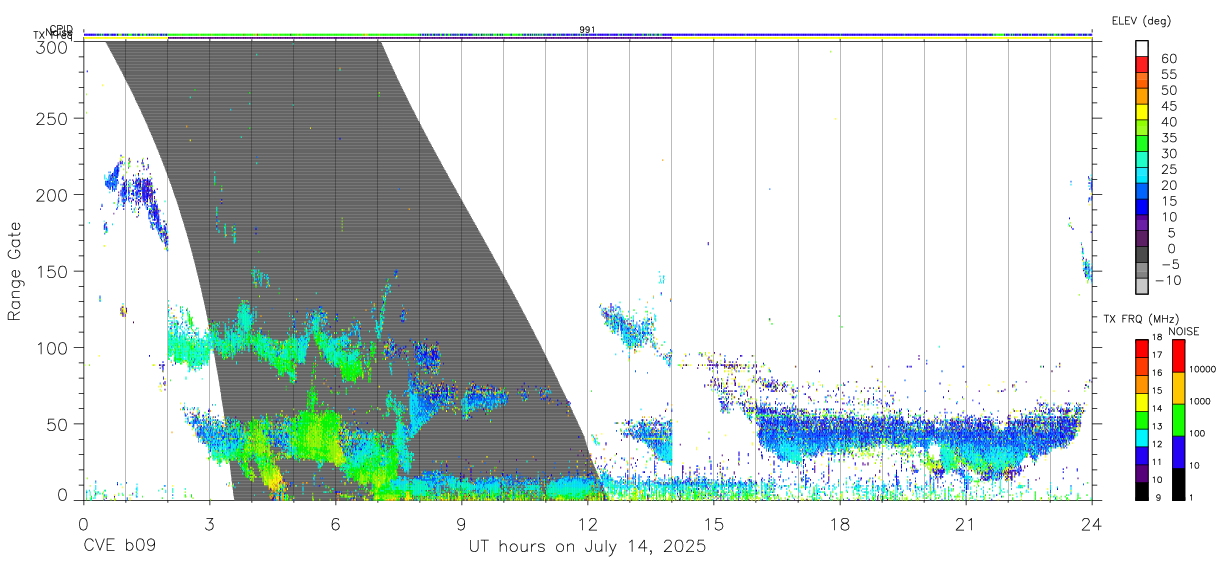Screen dimensions: 1228x567
Task: Pick the yellow swatch in TX FRQ scale
Action: point(1142,402)
